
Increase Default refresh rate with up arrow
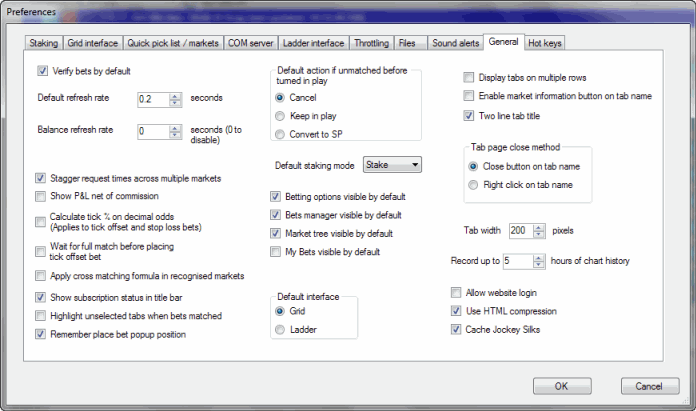[176, 95]
